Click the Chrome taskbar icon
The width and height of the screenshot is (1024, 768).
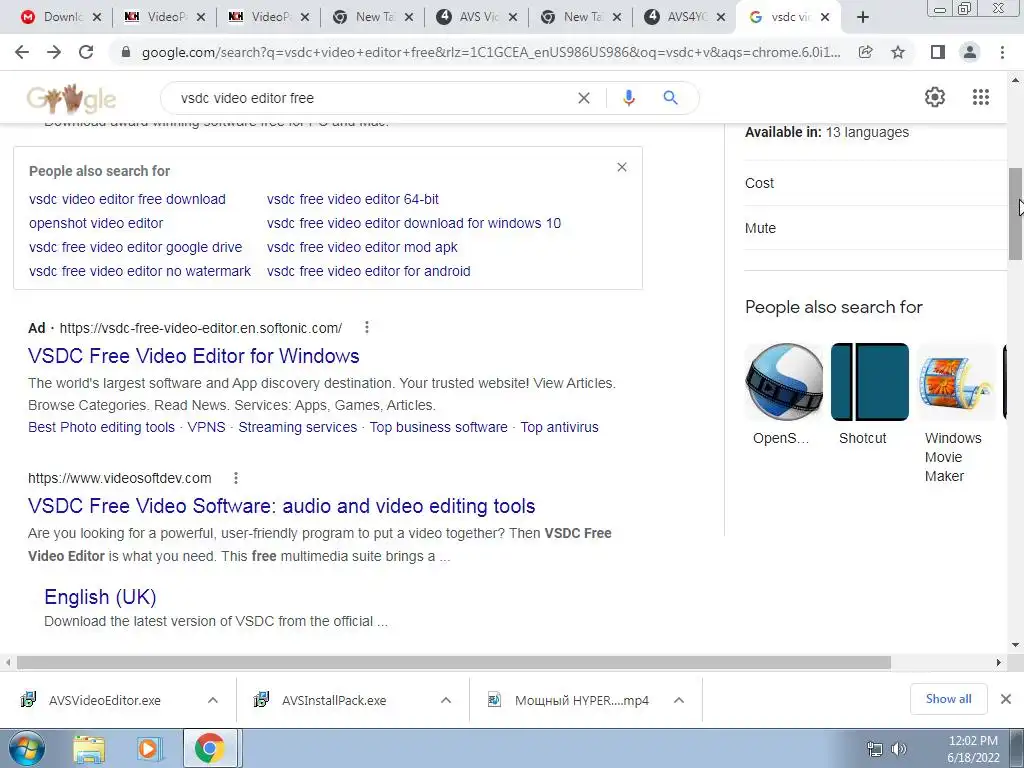click(x=209, y=749)
